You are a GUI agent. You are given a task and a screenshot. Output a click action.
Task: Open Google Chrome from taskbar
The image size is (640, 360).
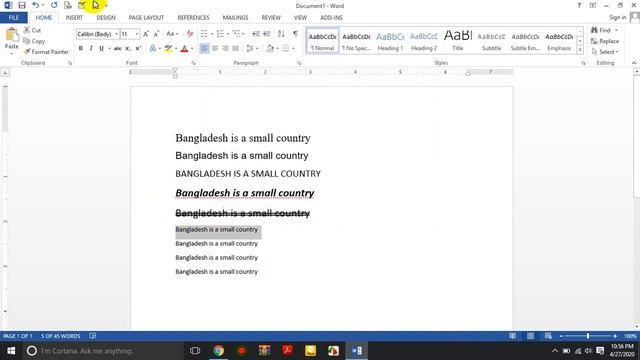coord(218,351)
